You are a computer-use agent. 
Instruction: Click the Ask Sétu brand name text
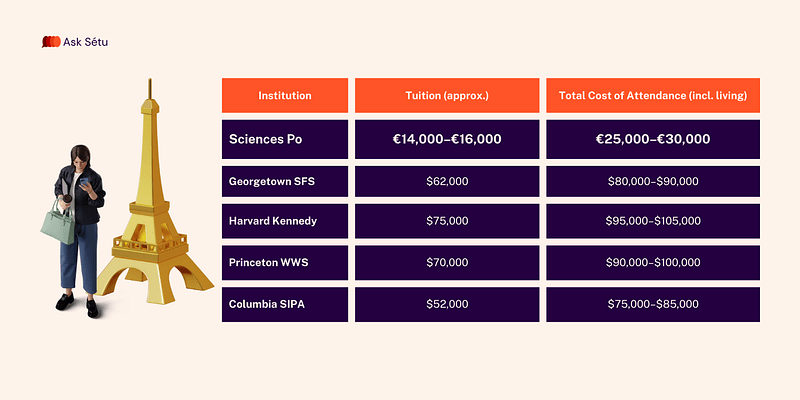click(86, 42)
